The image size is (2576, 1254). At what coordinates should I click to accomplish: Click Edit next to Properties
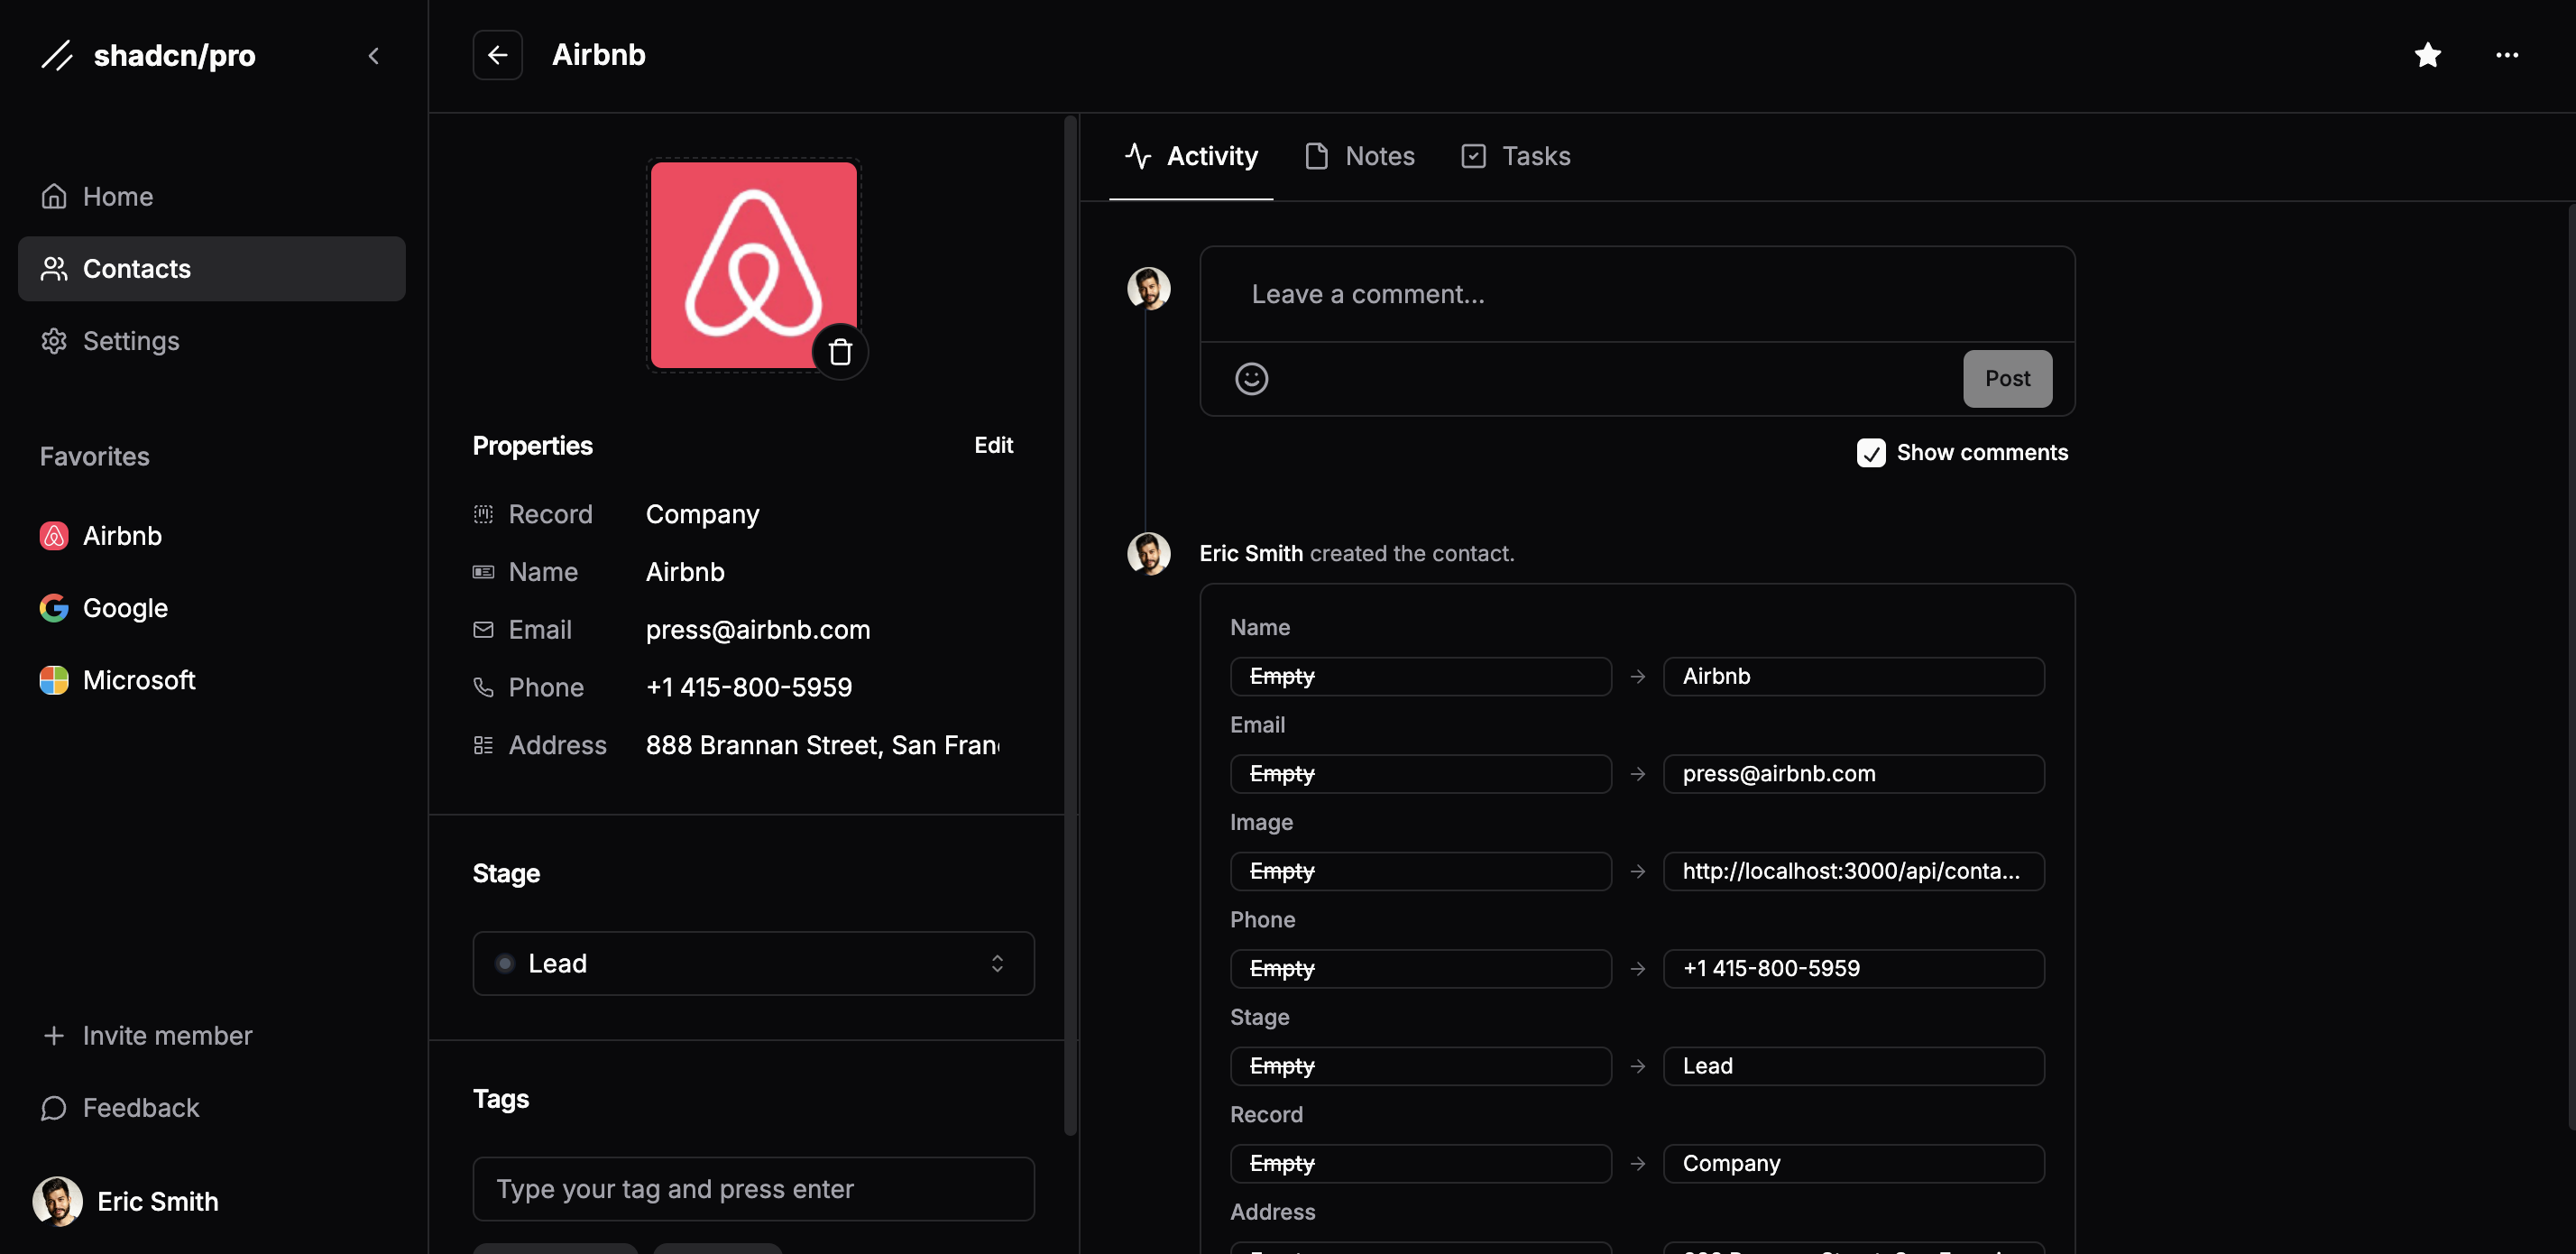click(993, 445)
